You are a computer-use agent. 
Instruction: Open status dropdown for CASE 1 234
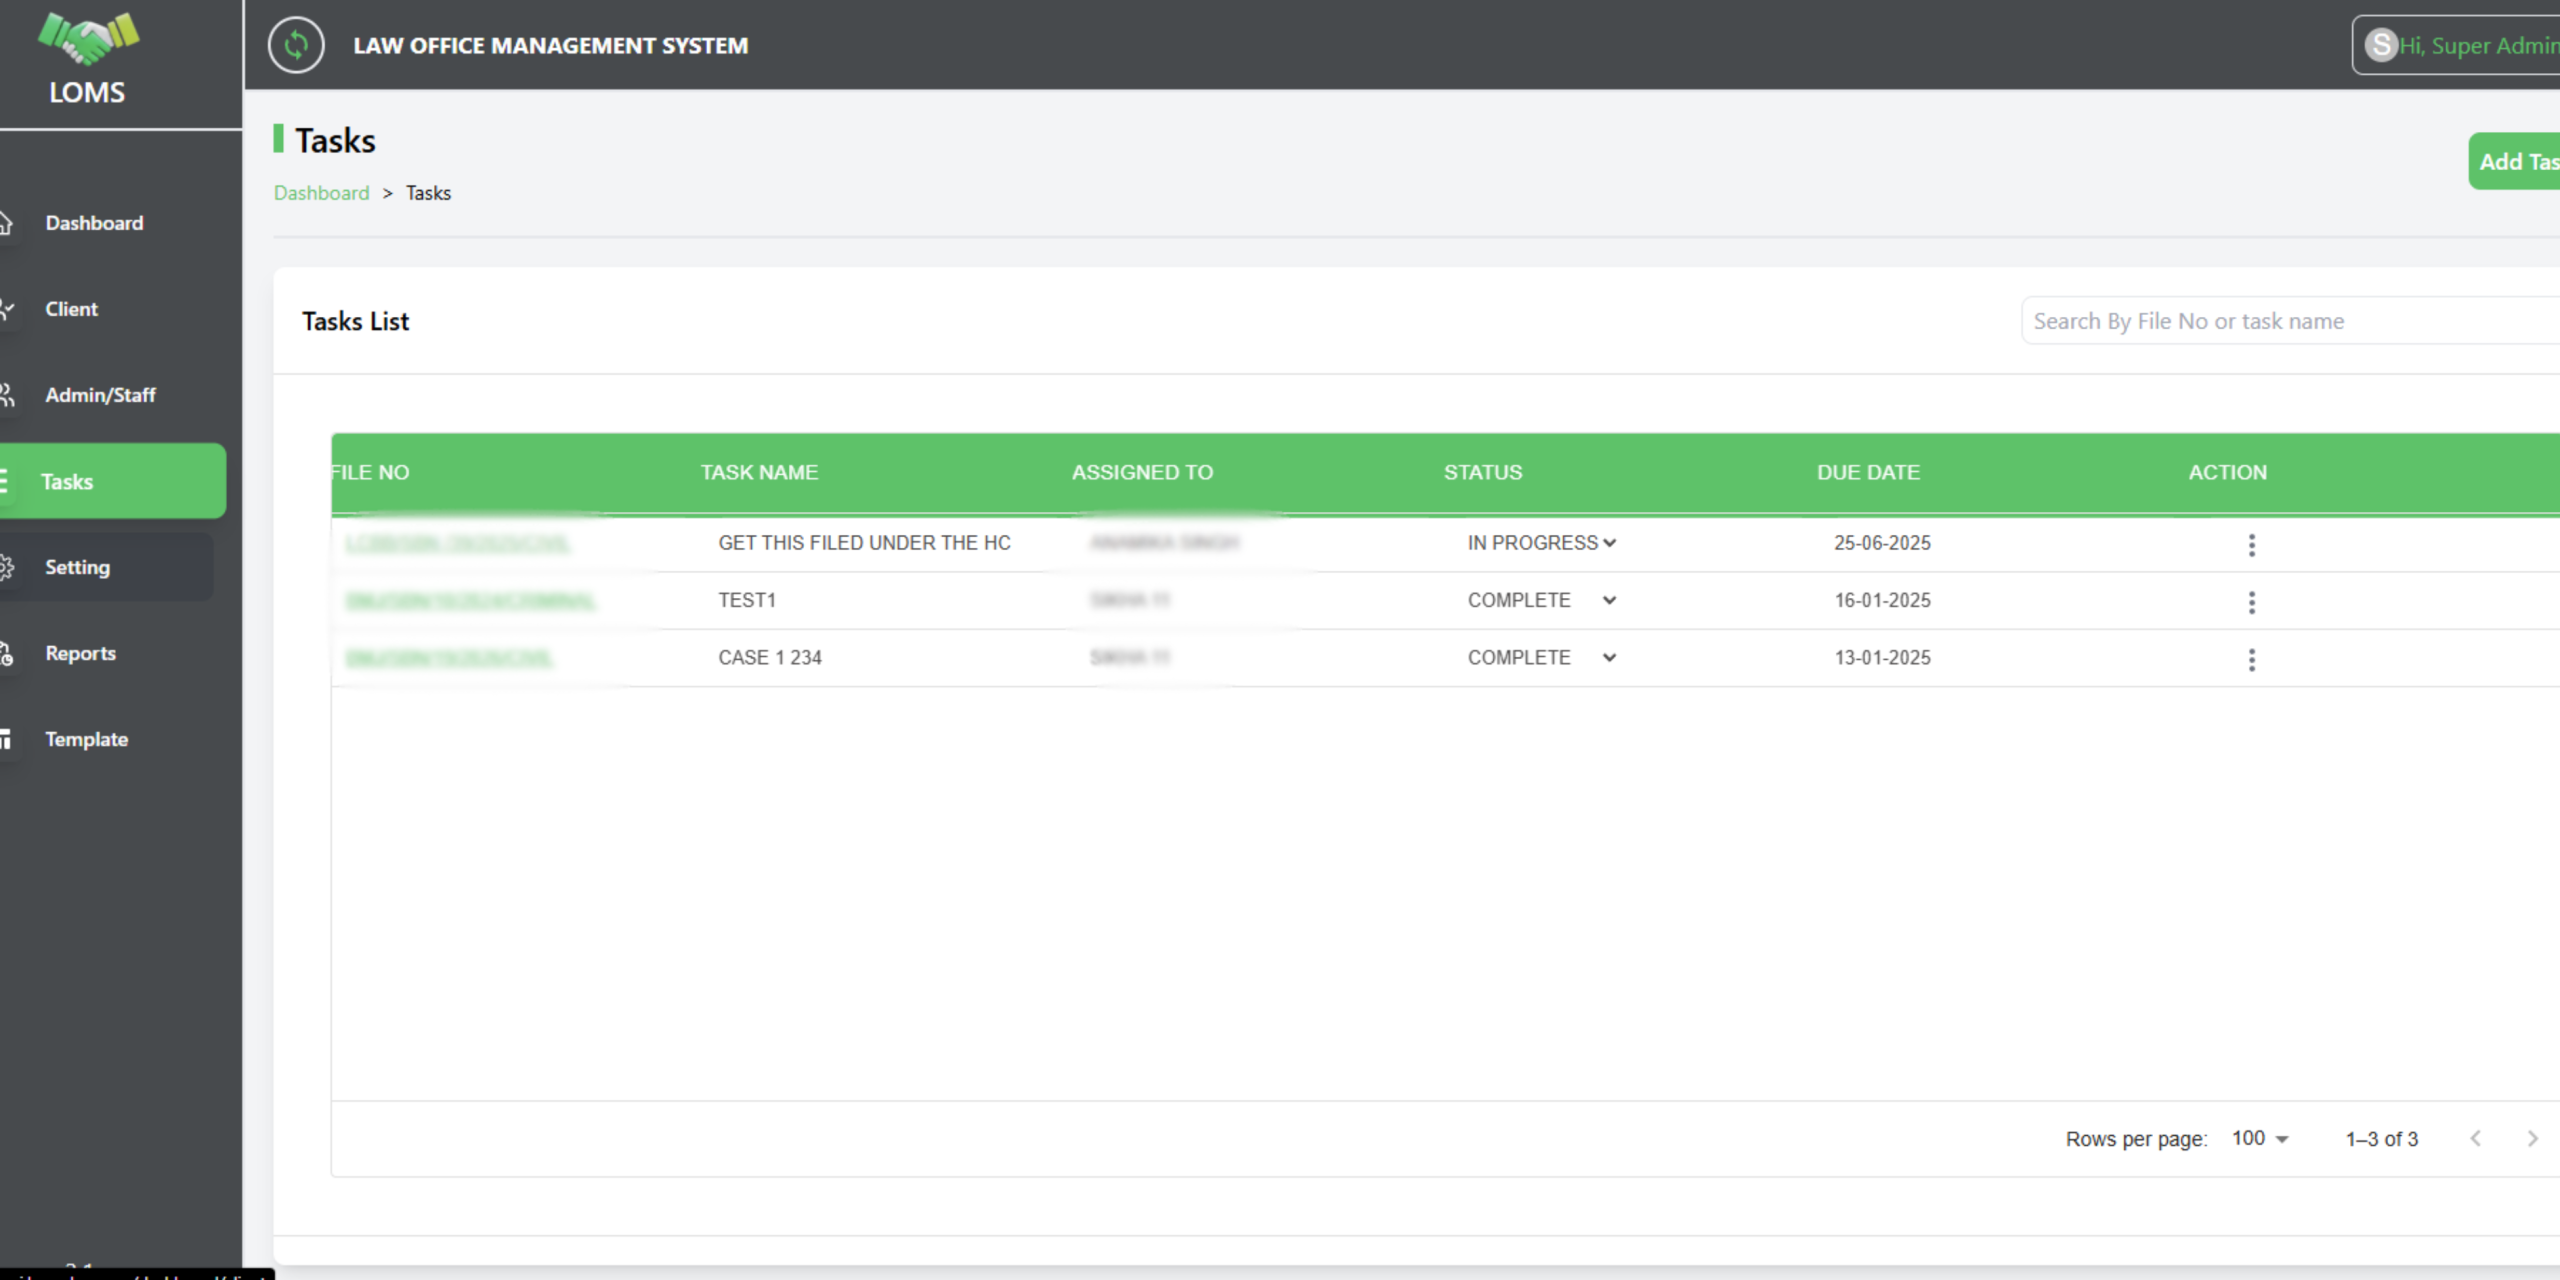click(1541, 657)
